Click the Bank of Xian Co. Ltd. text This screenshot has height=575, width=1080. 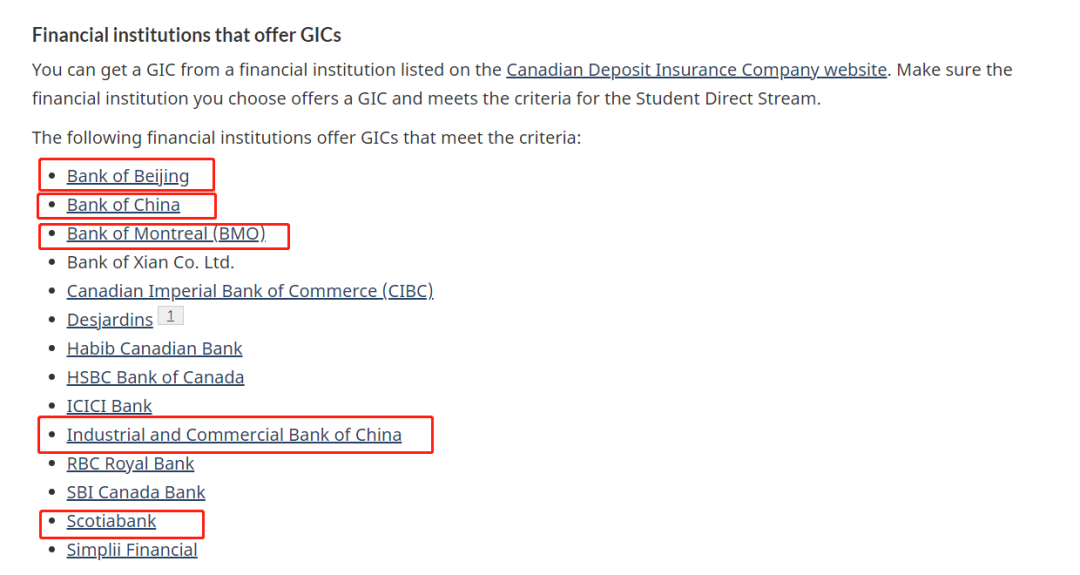coord(150,263)
